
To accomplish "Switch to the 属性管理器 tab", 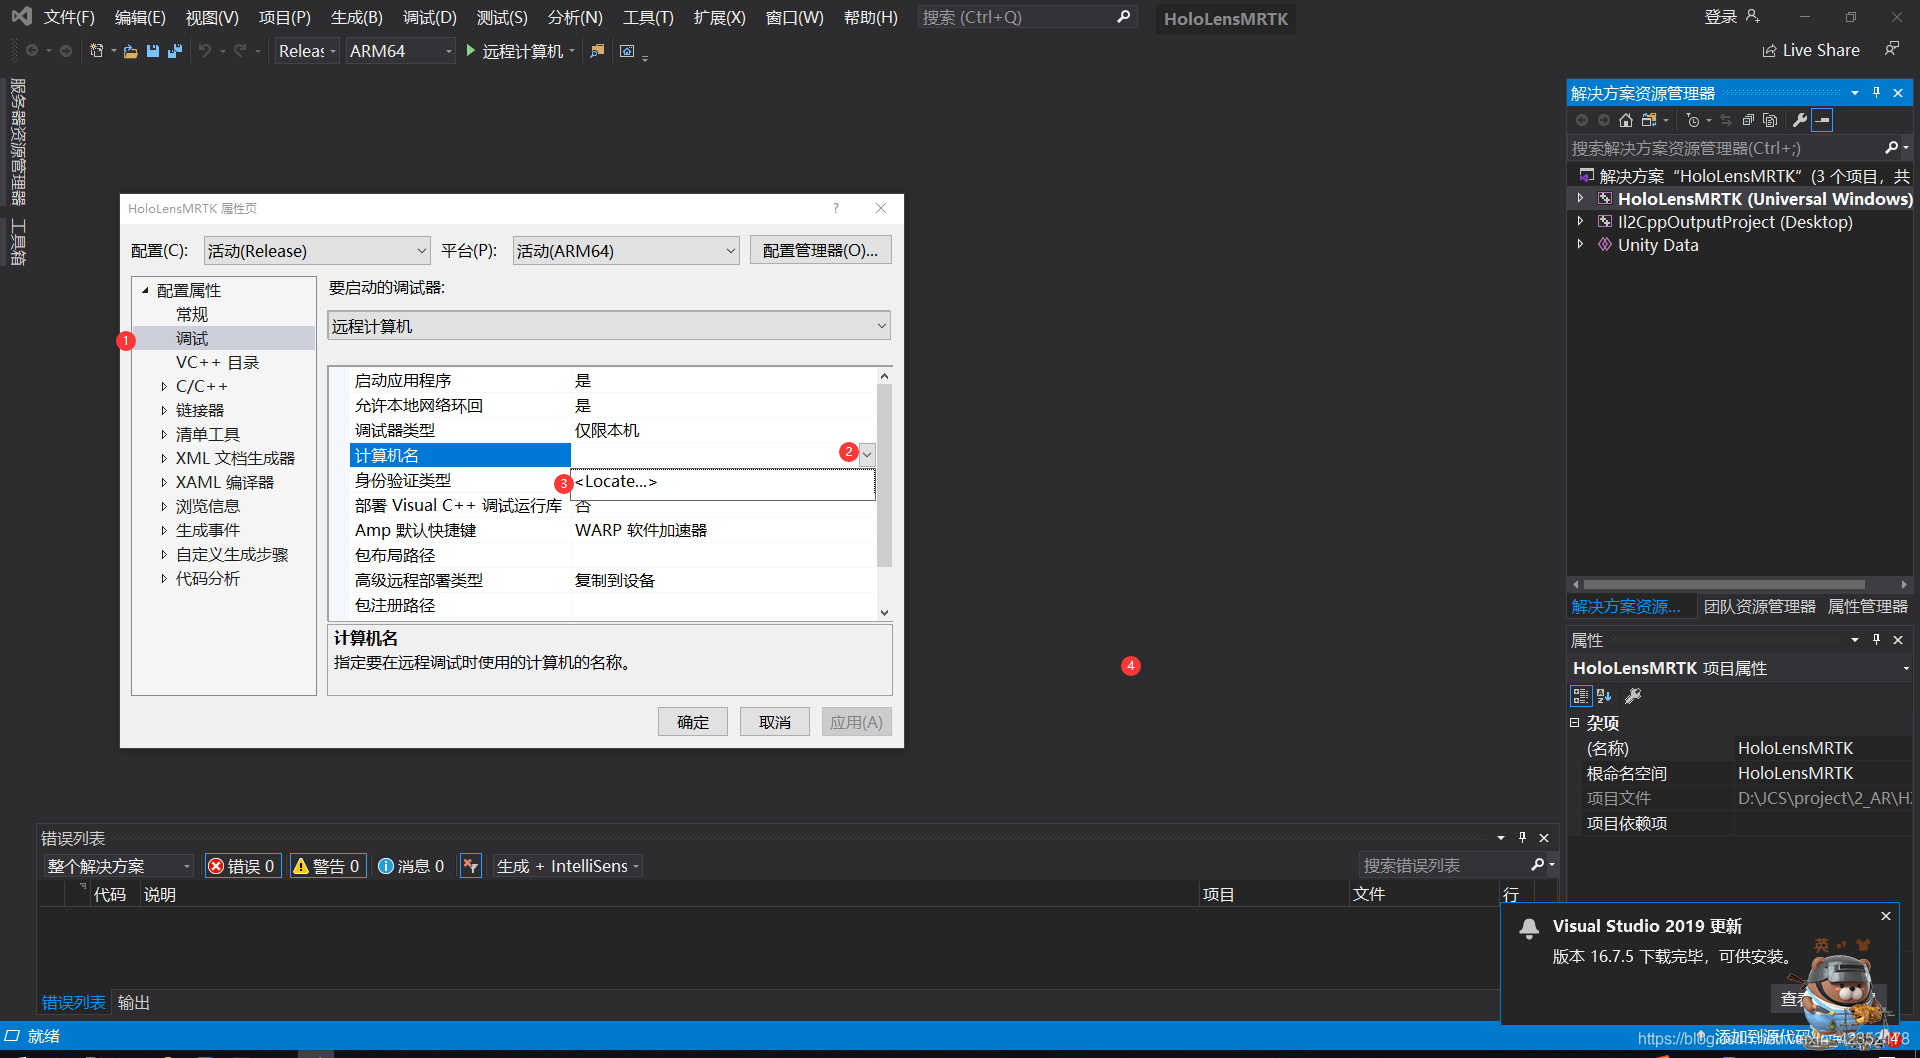I will 1867,606.
